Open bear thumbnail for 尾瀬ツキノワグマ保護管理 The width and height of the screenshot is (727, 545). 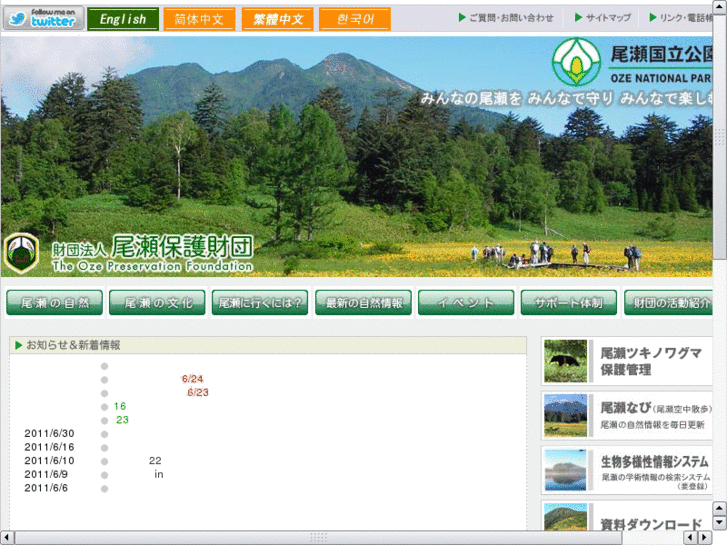566,361
